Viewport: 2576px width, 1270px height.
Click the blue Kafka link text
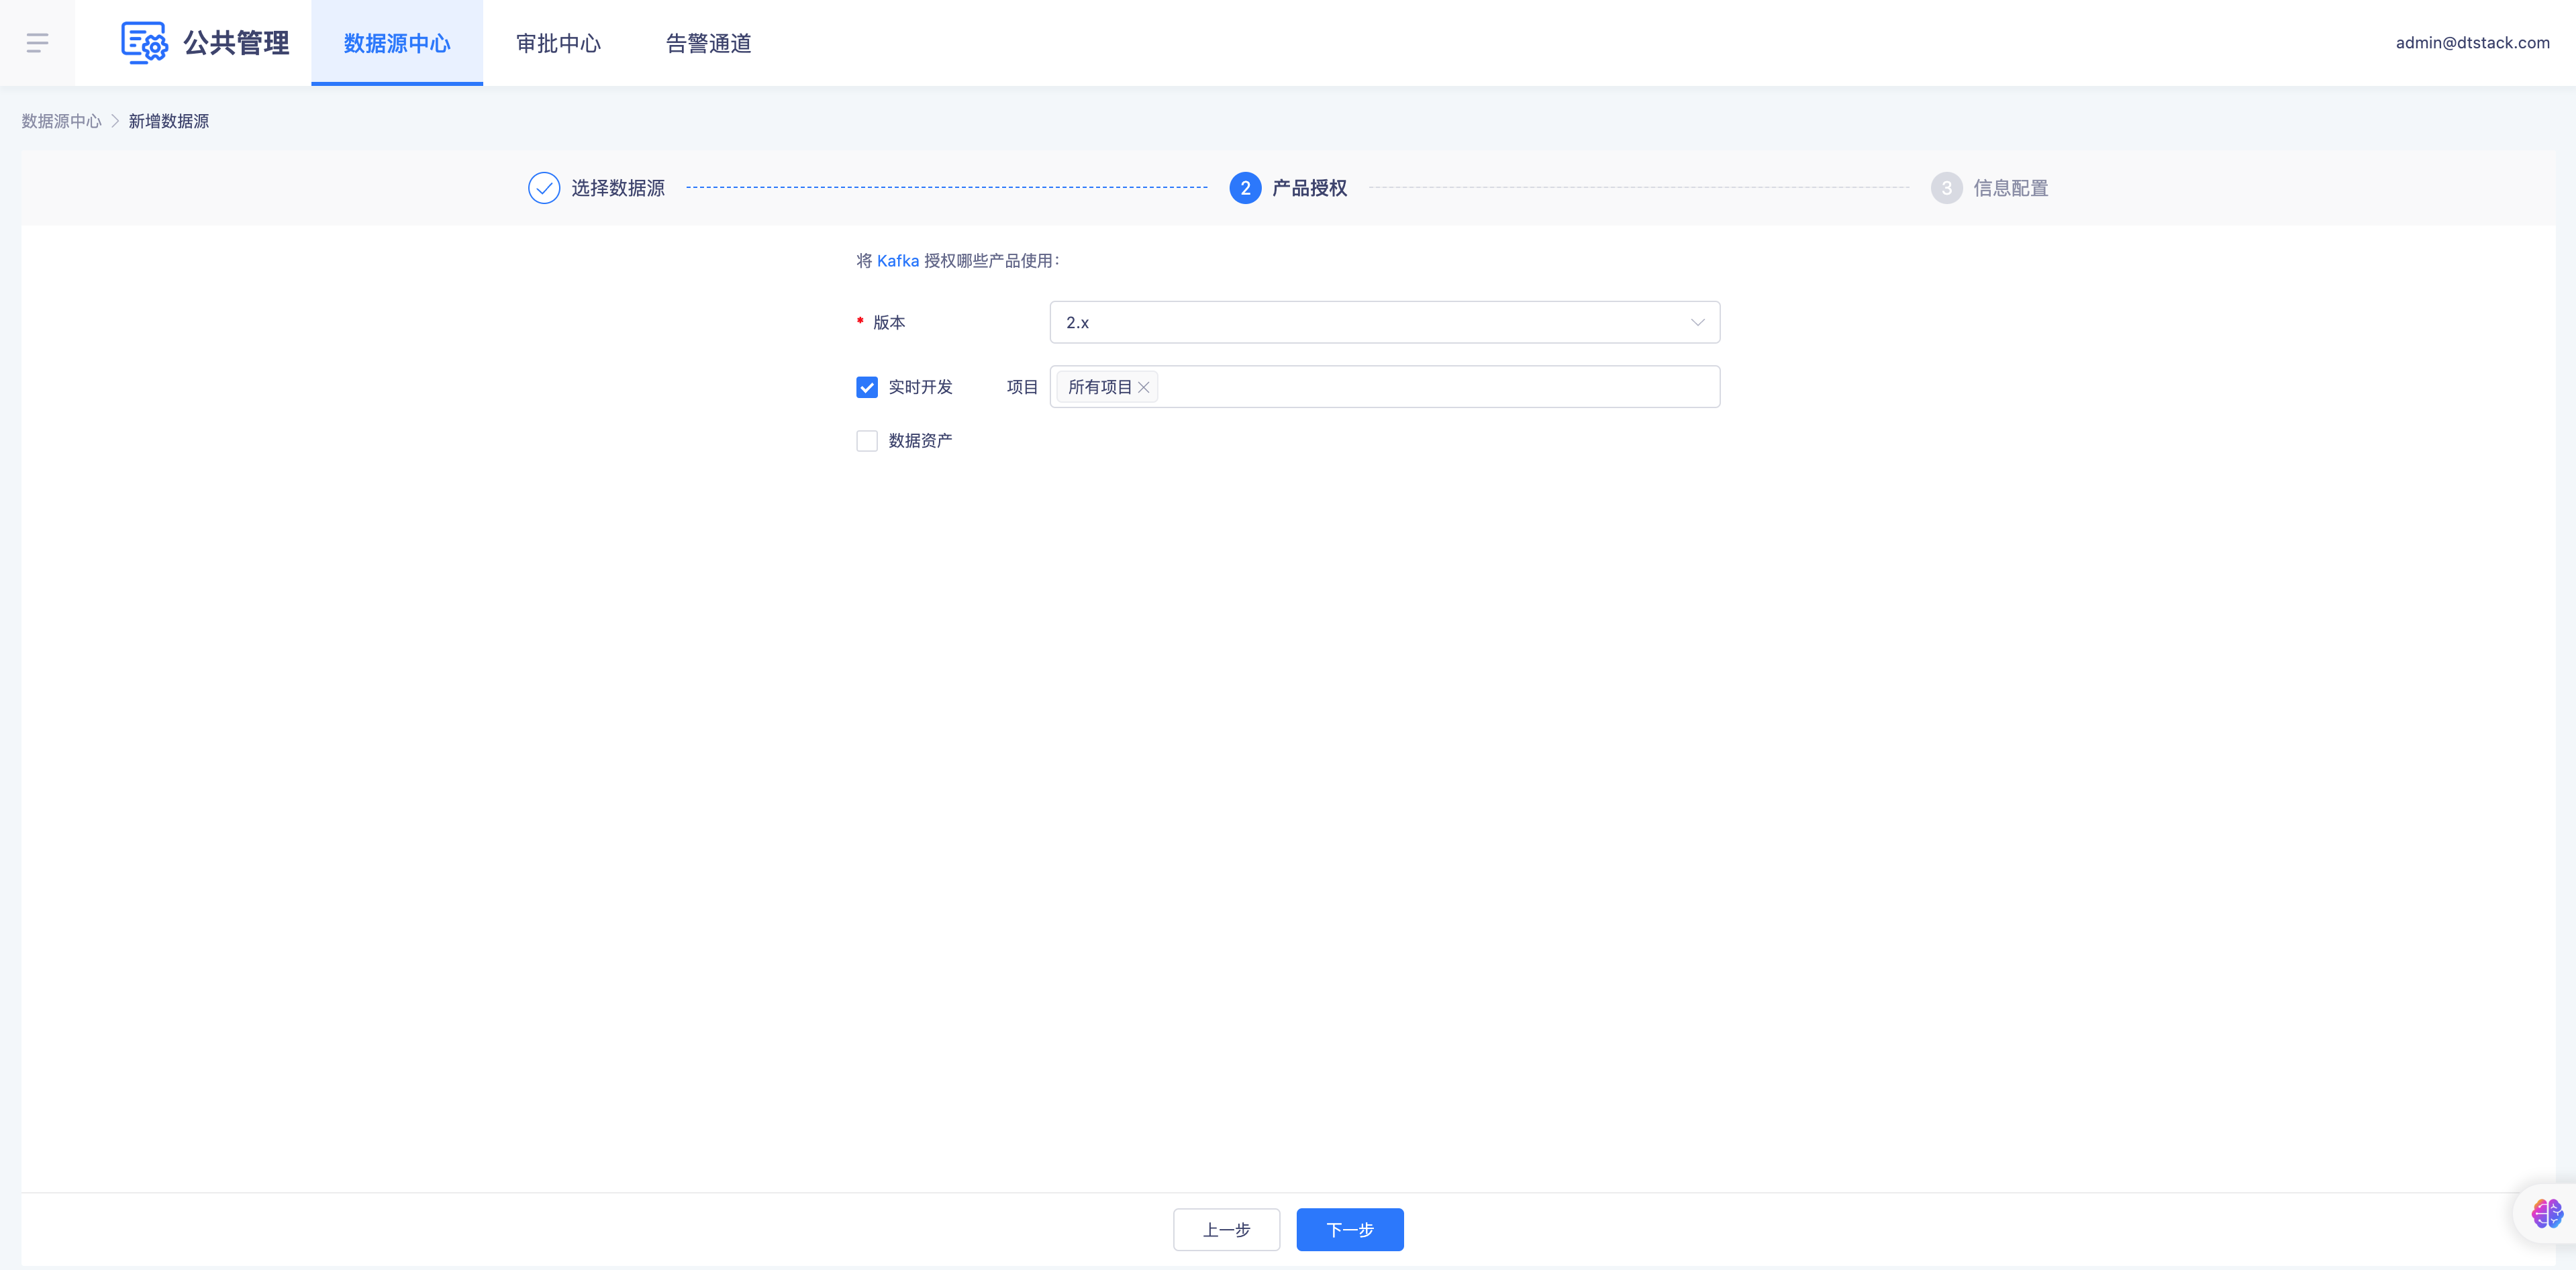tap(898, 261)
